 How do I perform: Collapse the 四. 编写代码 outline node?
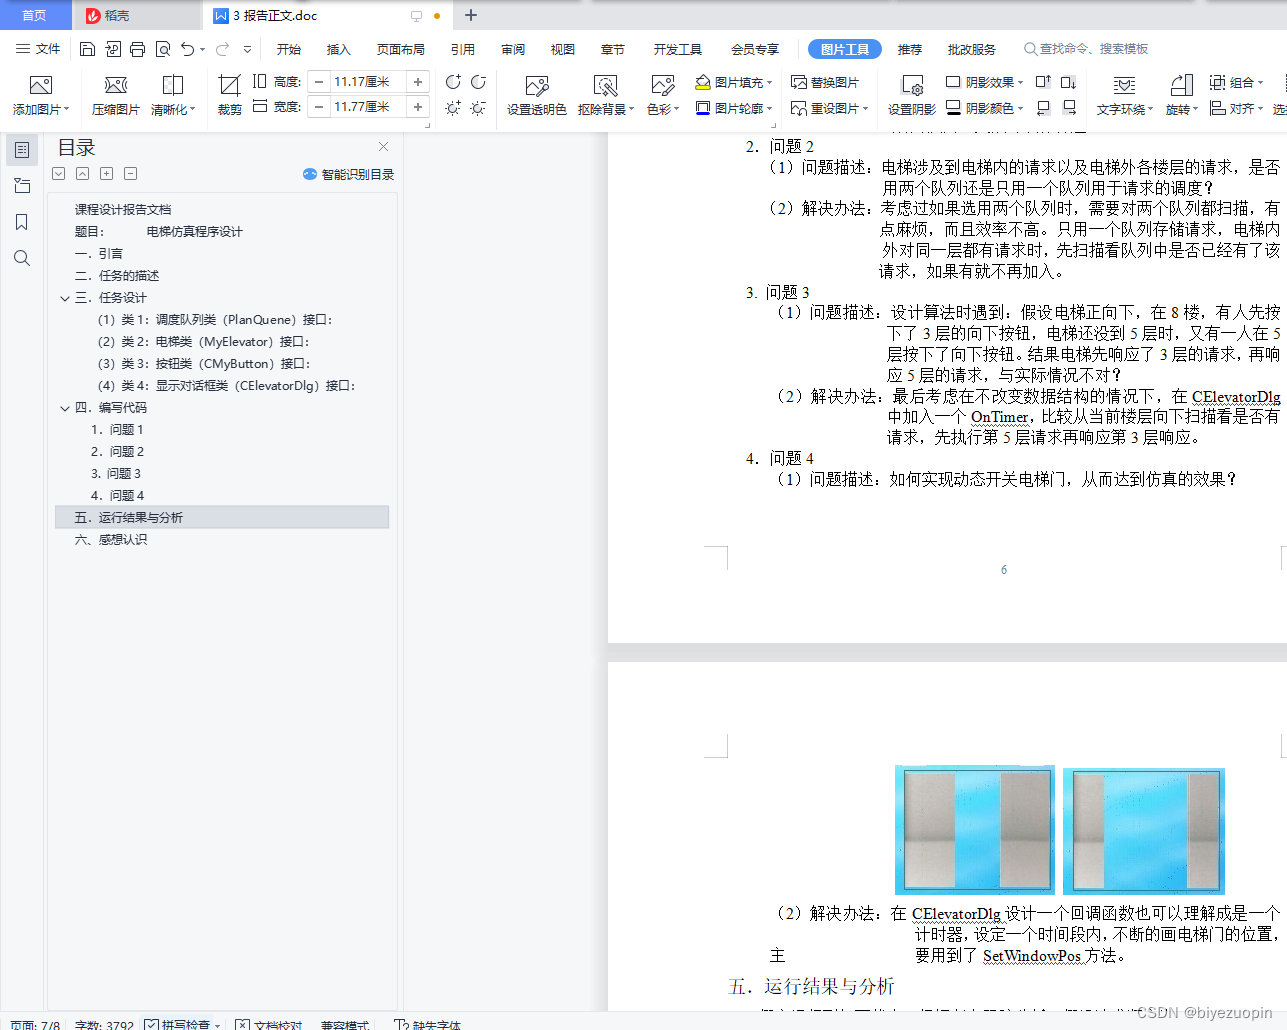[x=65, y=408]
